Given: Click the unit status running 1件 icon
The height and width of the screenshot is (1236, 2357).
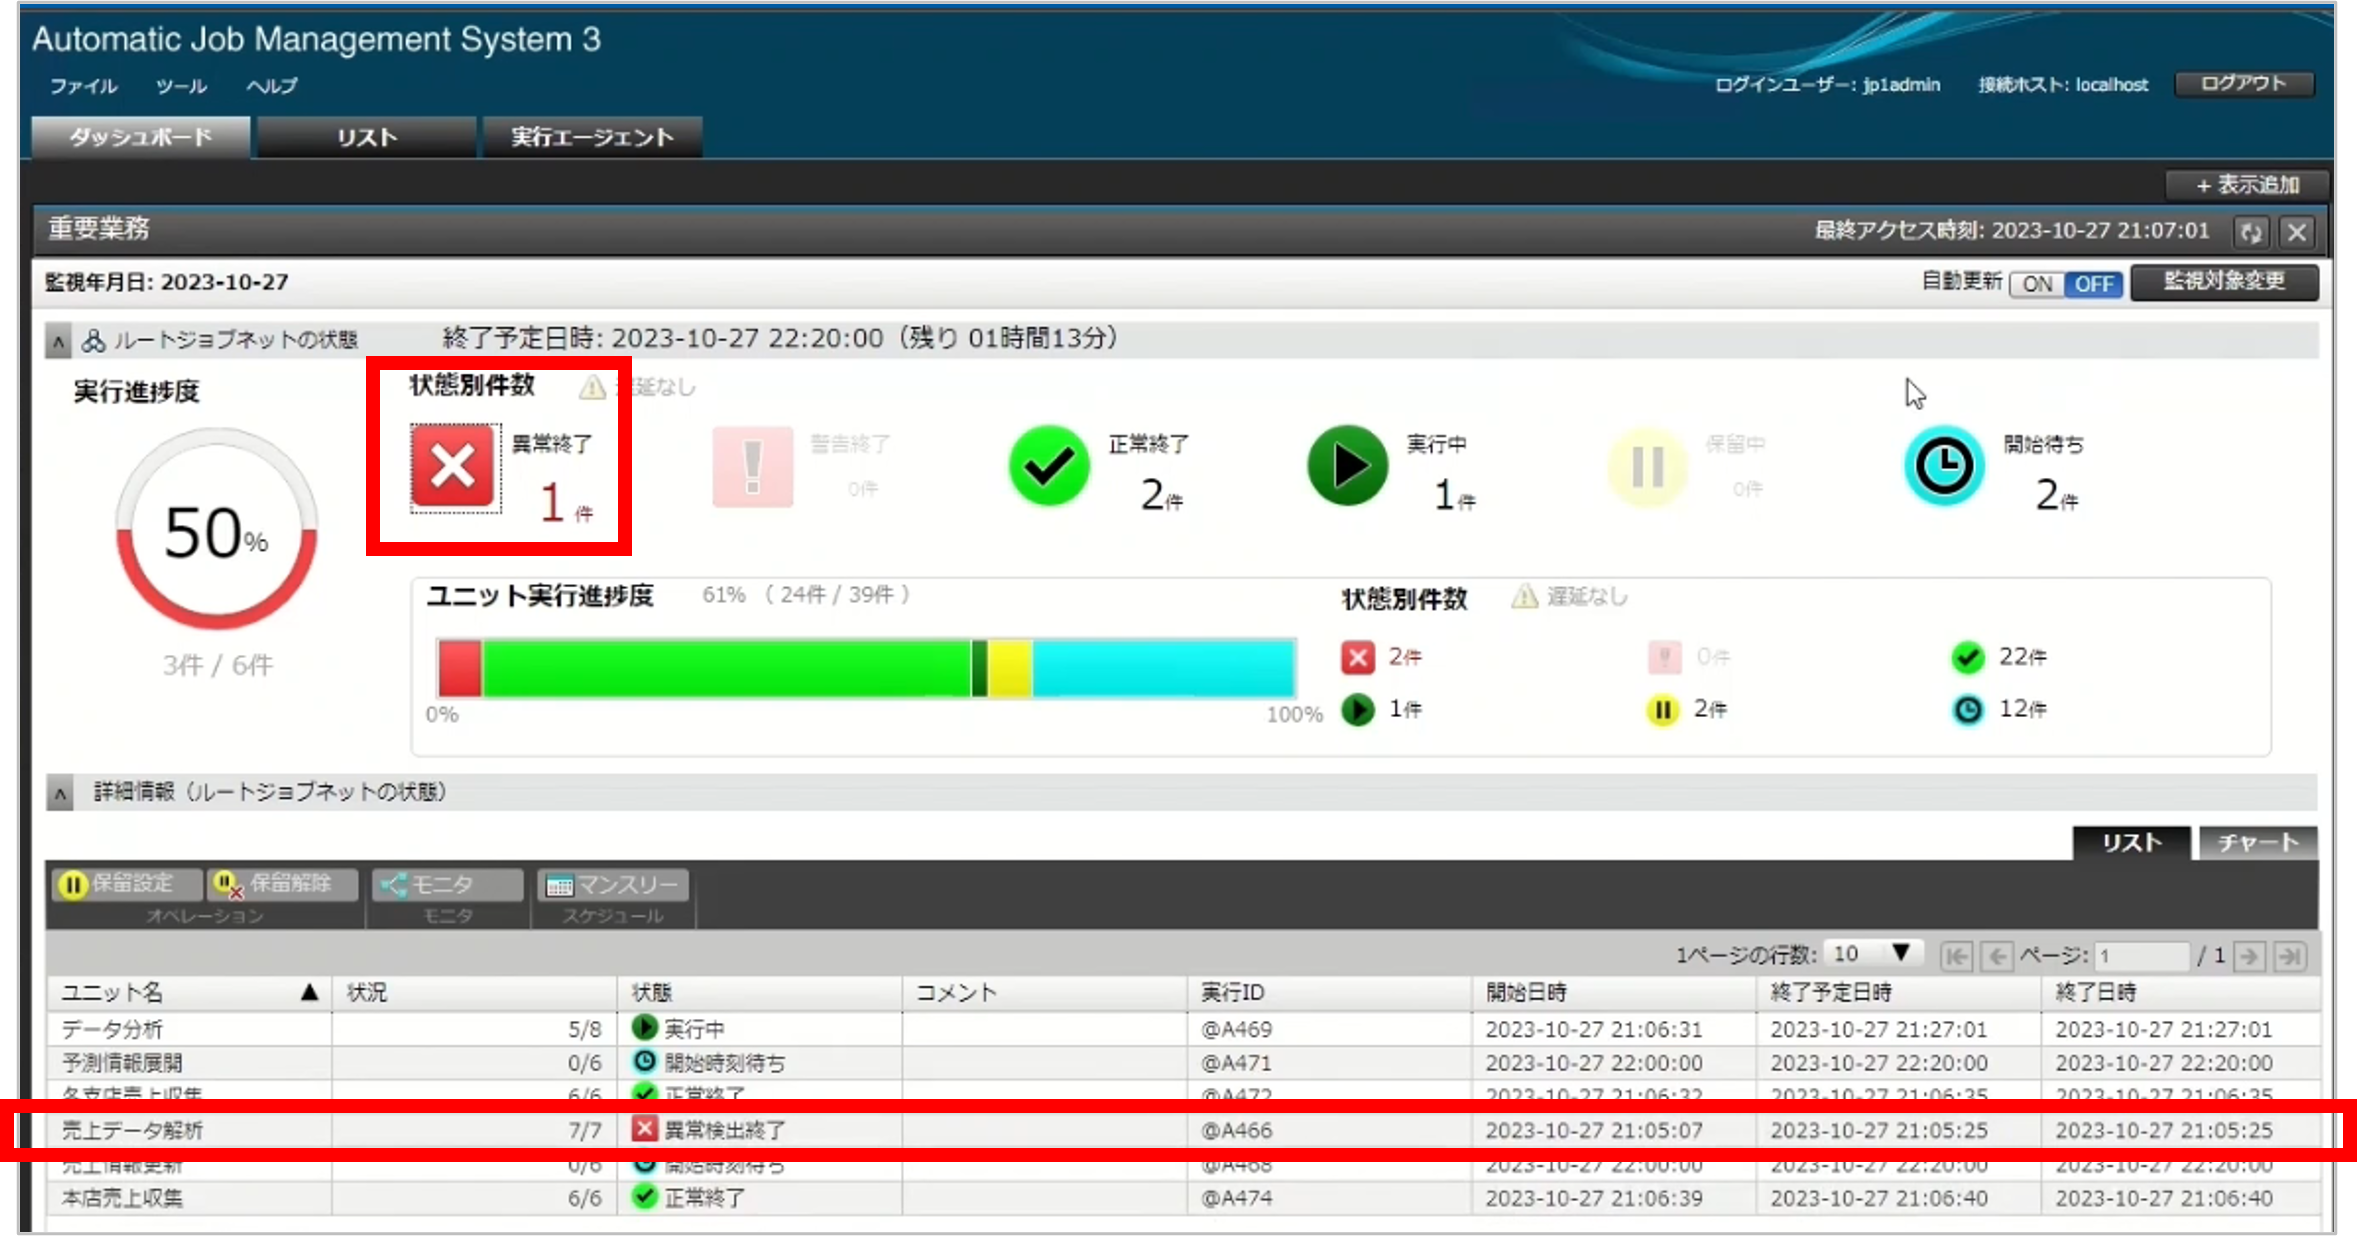Looking at the screenshot, I should tap(1358, 710).
